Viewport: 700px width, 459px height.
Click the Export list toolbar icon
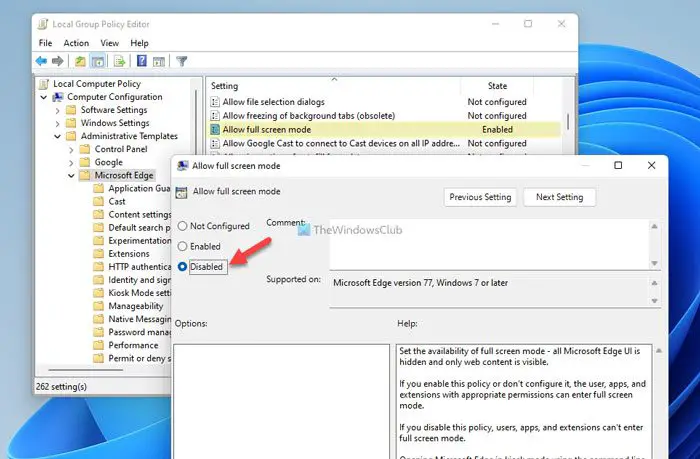[119, 61]
